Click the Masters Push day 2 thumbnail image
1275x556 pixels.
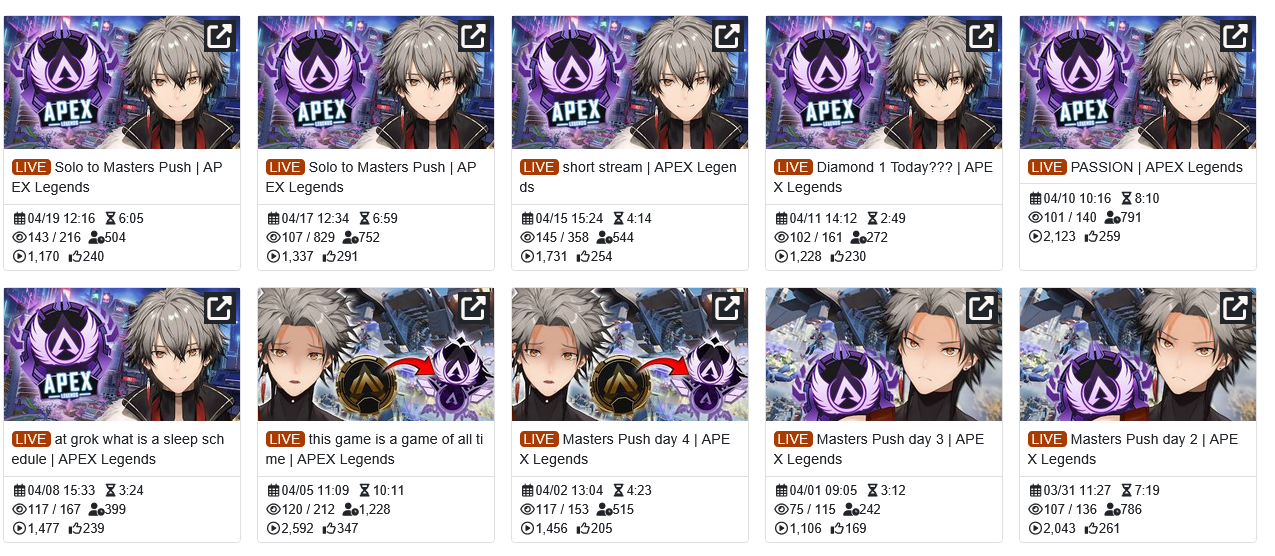[1138, 354]
